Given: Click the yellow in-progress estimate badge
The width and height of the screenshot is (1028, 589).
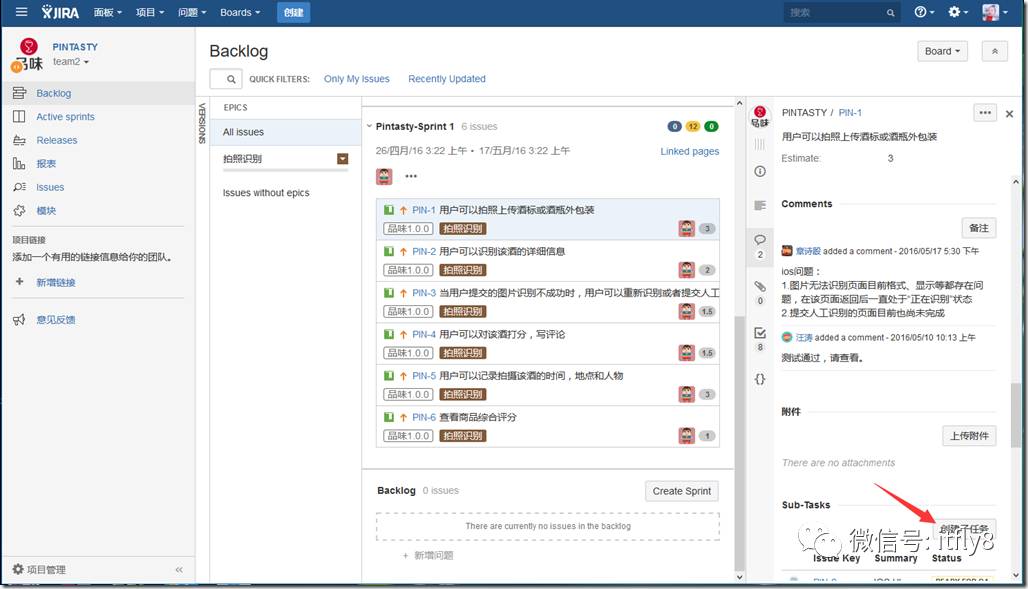Looking at the screenshot, I should click(x=693, y=127).
